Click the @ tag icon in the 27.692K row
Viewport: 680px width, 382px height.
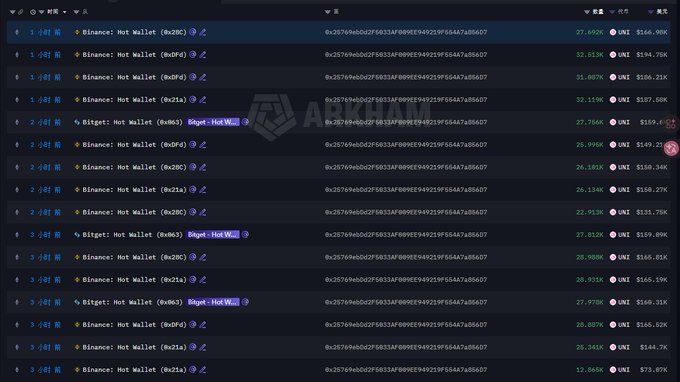tap(193, 32)
